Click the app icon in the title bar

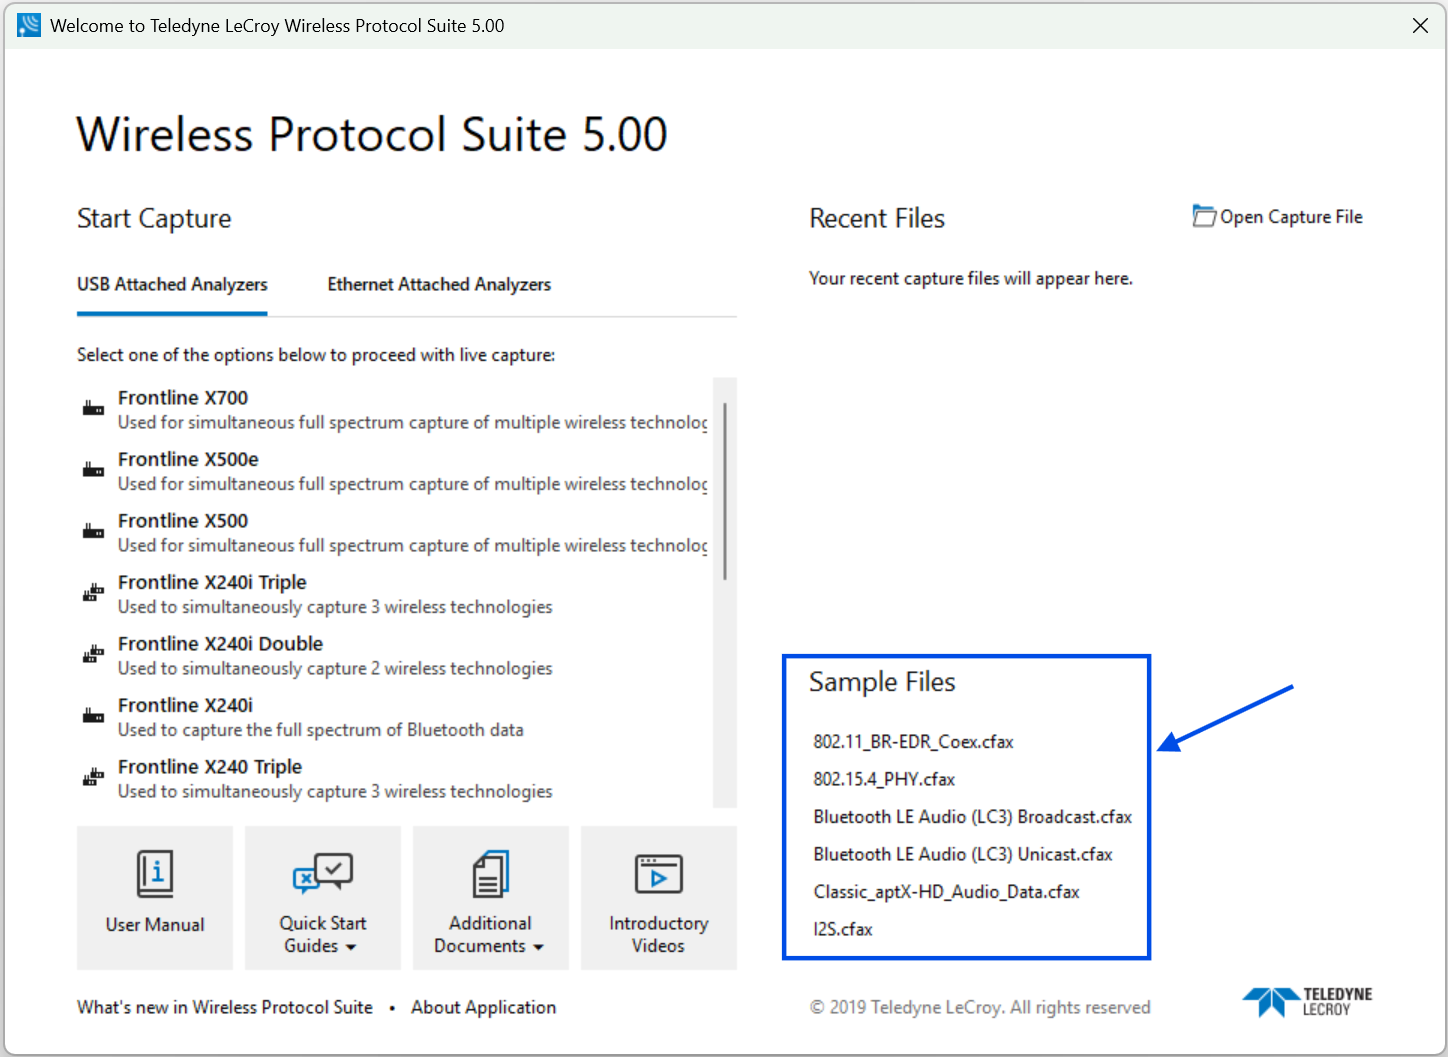click(29, 25)
